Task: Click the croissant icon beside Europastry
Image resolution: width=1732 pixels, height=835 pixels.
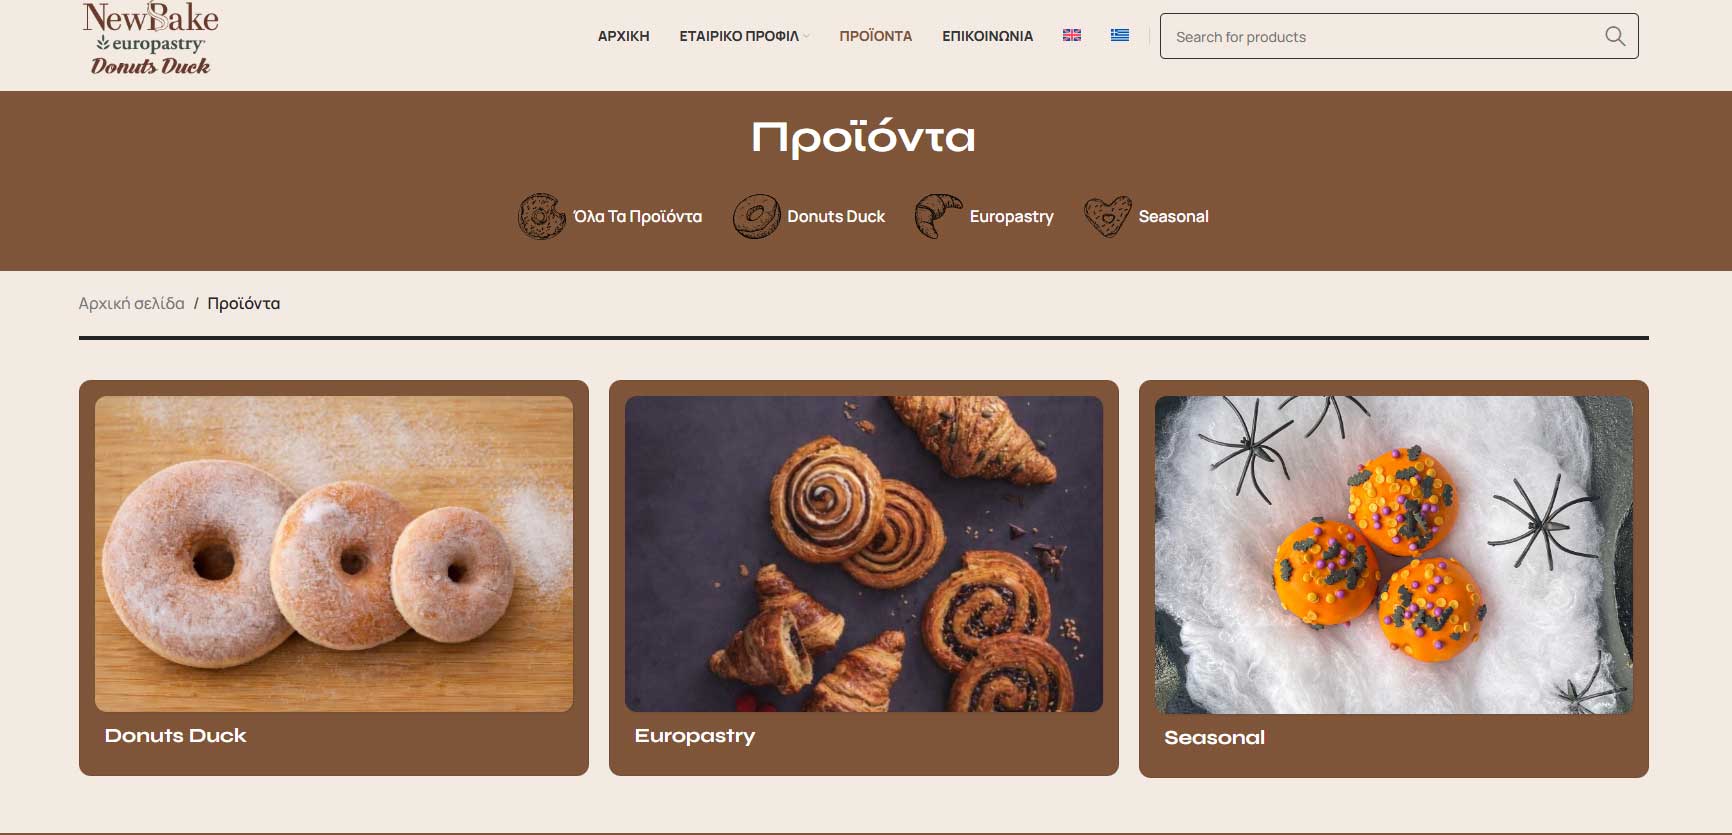Action: (x=938, y=216)
